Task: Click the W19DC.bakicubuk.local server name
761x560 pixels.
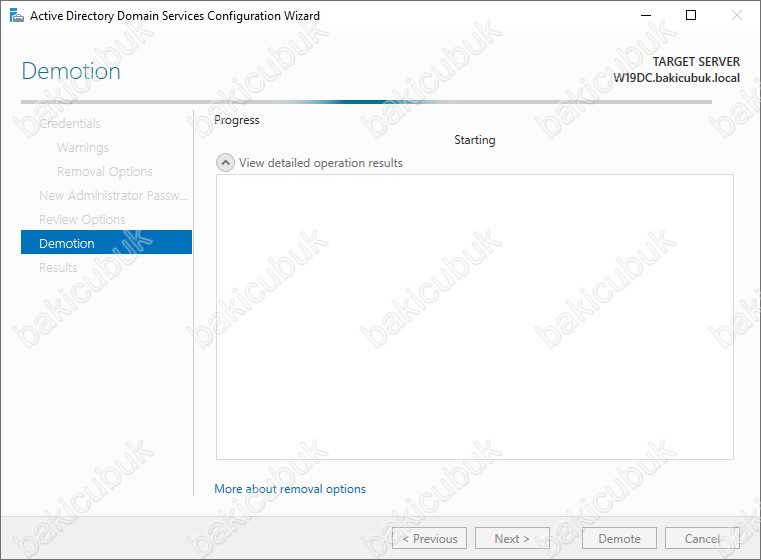Action: tap(677, 78)
